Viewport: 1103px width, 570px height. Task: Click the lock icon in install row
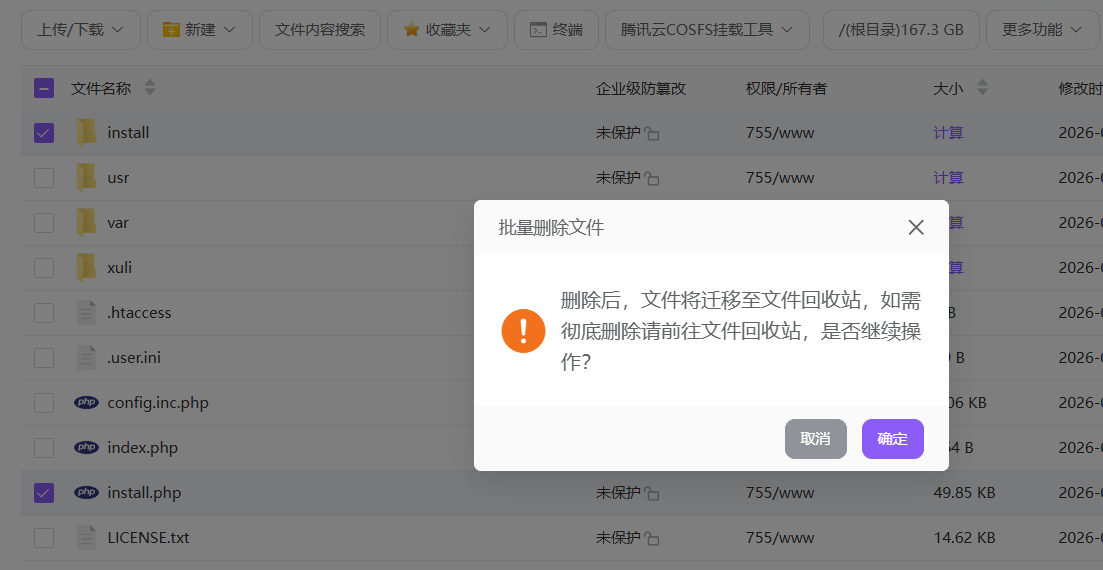coord(652,133)
